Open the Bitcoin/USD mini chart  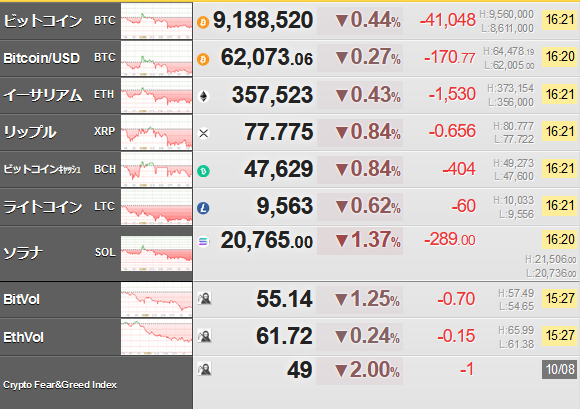coord(156,58)
